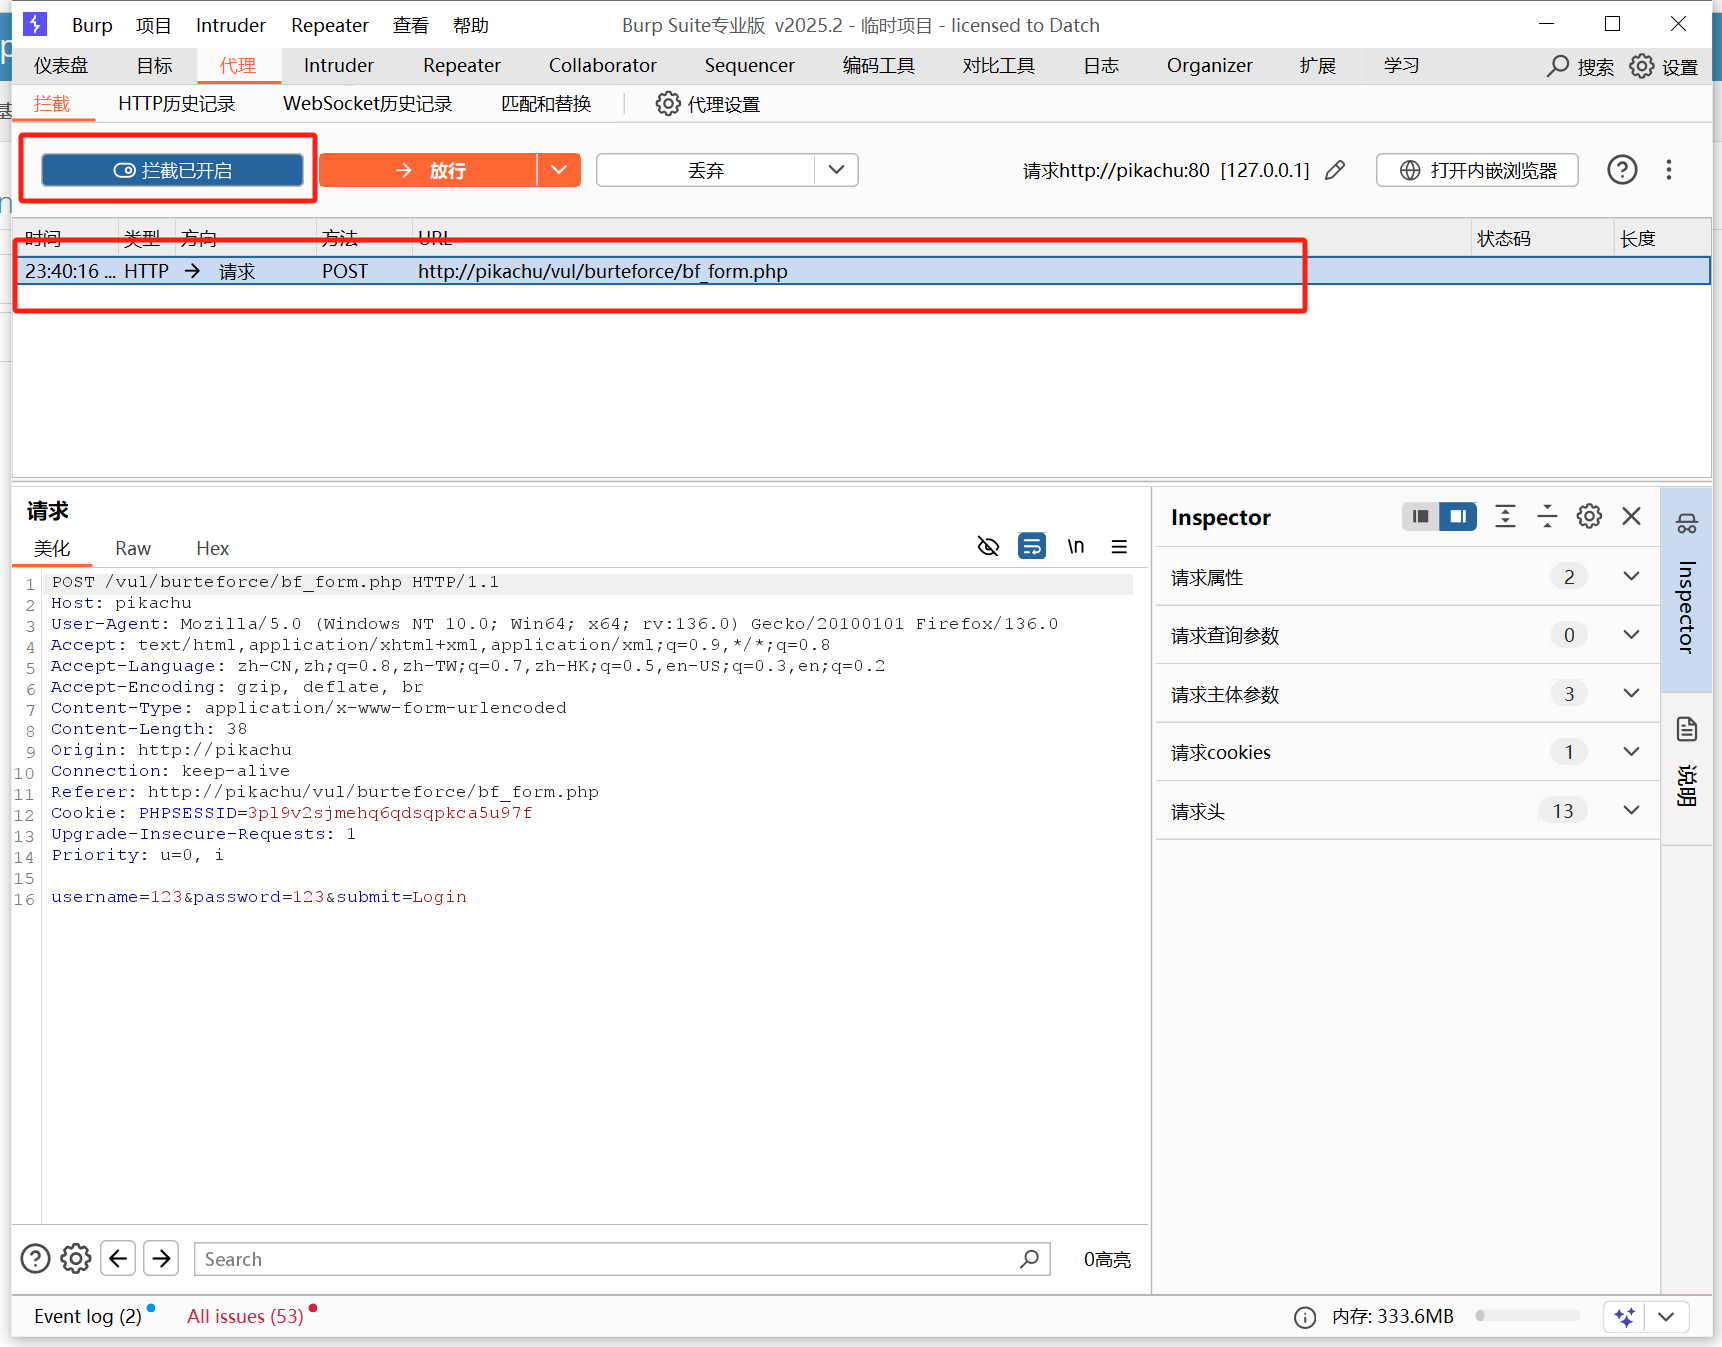
Task: Open the 目标 tab
Action: [155, 66]
